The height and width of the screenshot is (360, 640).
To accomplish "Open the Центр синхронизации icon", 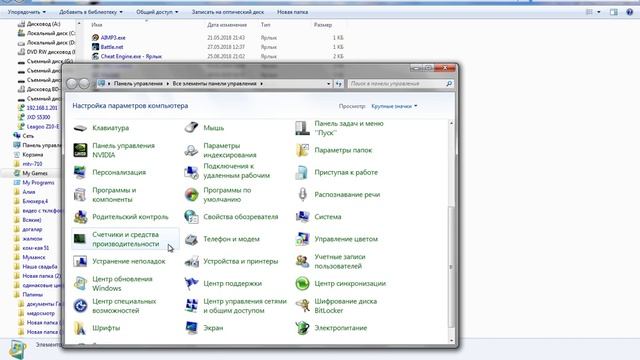I will pyautogui.click(x=302, y=283).
